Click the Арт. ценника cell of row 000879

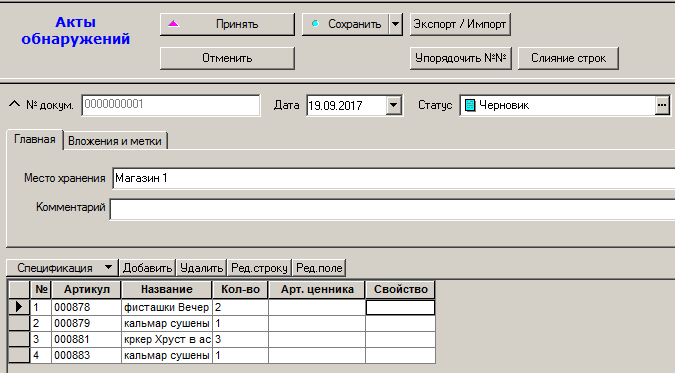click(x=317, y=323)
